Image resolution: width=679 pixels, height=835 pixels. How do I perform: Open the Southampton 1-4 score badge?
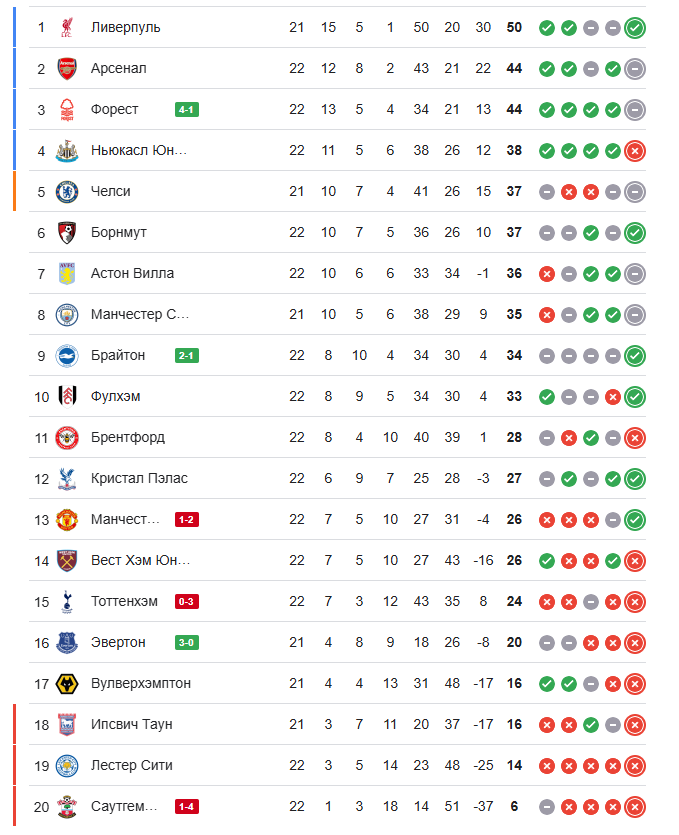[x=187, y=807]
